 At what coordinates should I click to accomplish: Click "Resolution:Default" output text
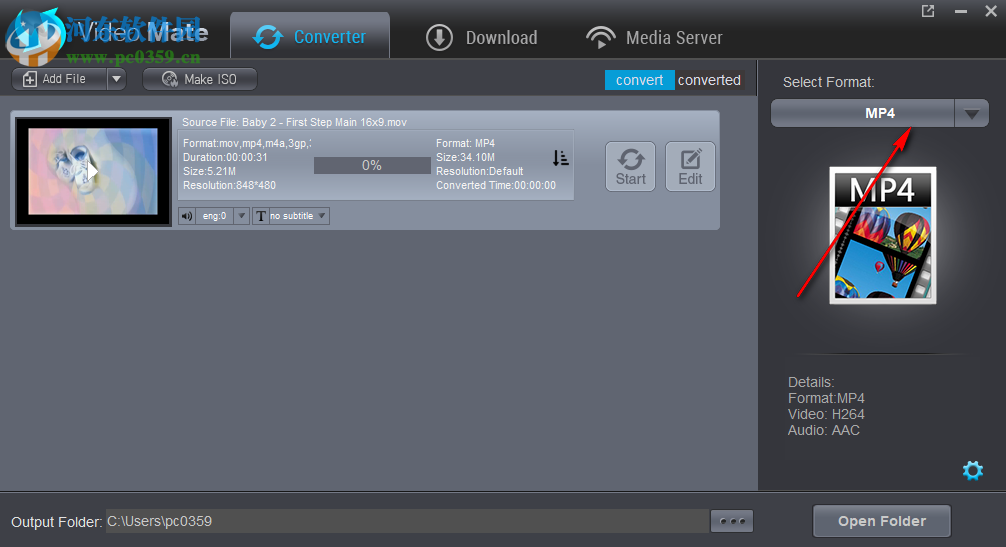pyautogui.click(x=479, y=171)
